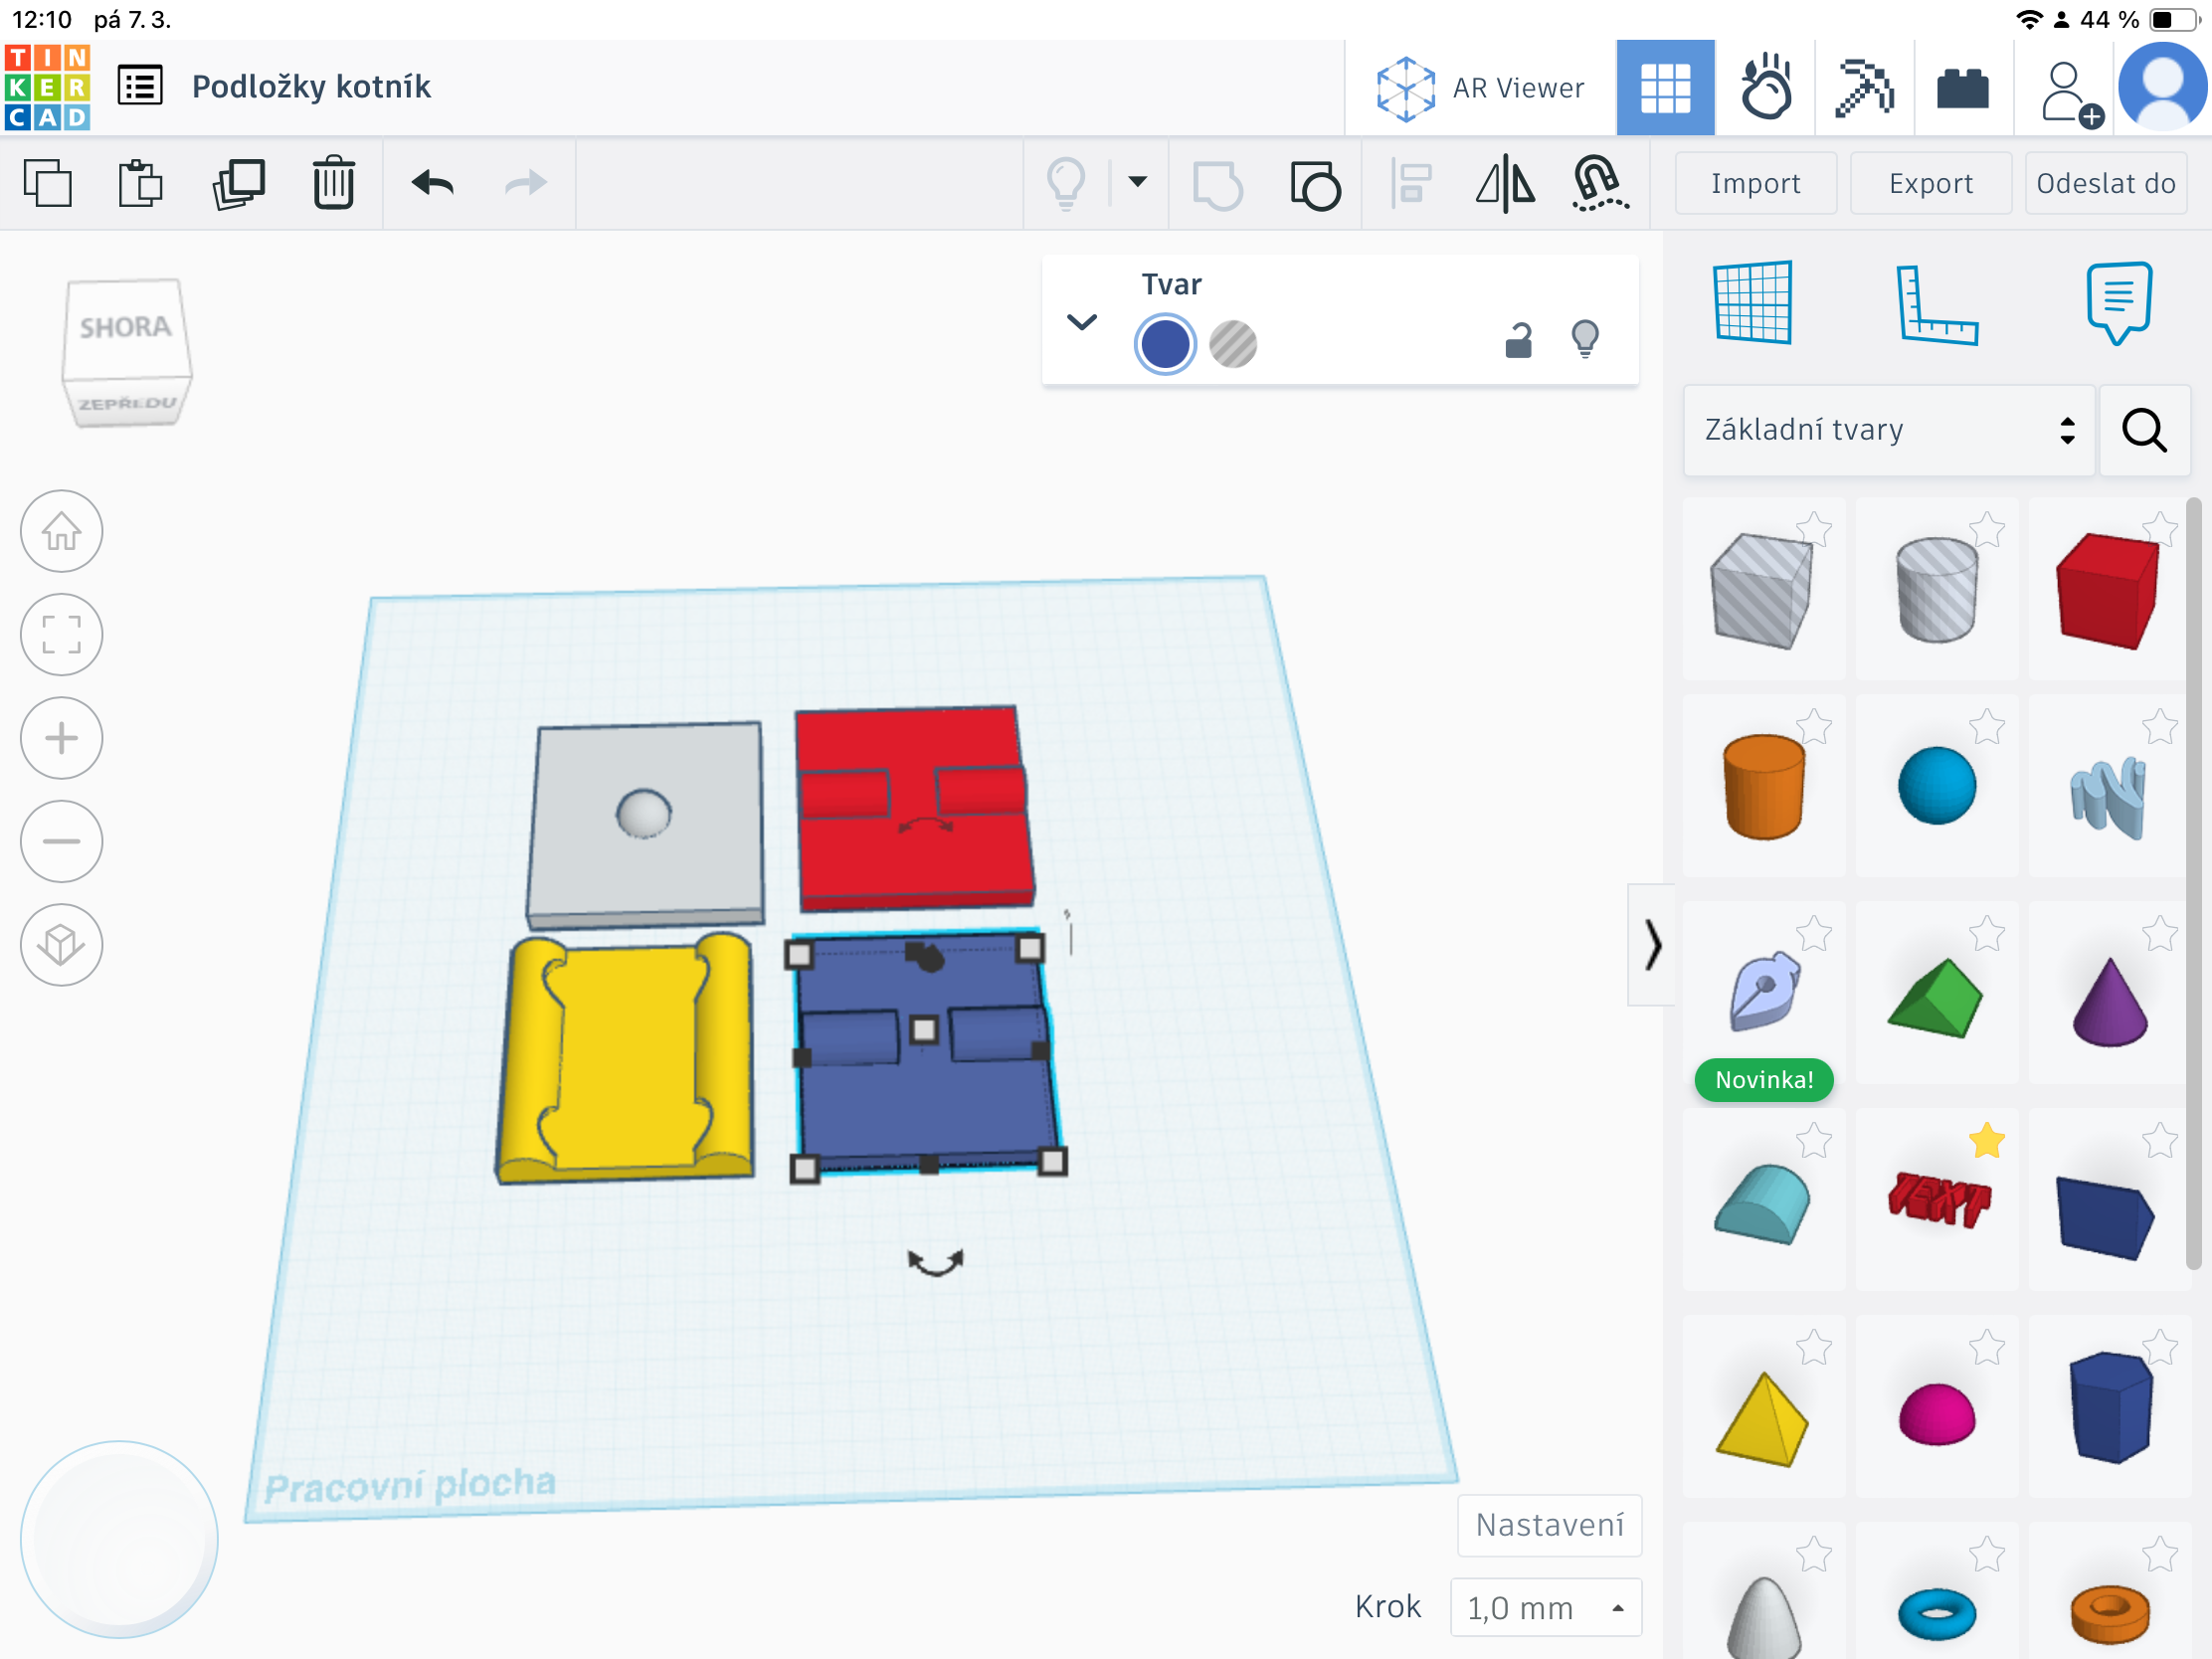The image size is (2212, 1659).
Task: Select the solid blue color swatch
Action: [1165, 344]
